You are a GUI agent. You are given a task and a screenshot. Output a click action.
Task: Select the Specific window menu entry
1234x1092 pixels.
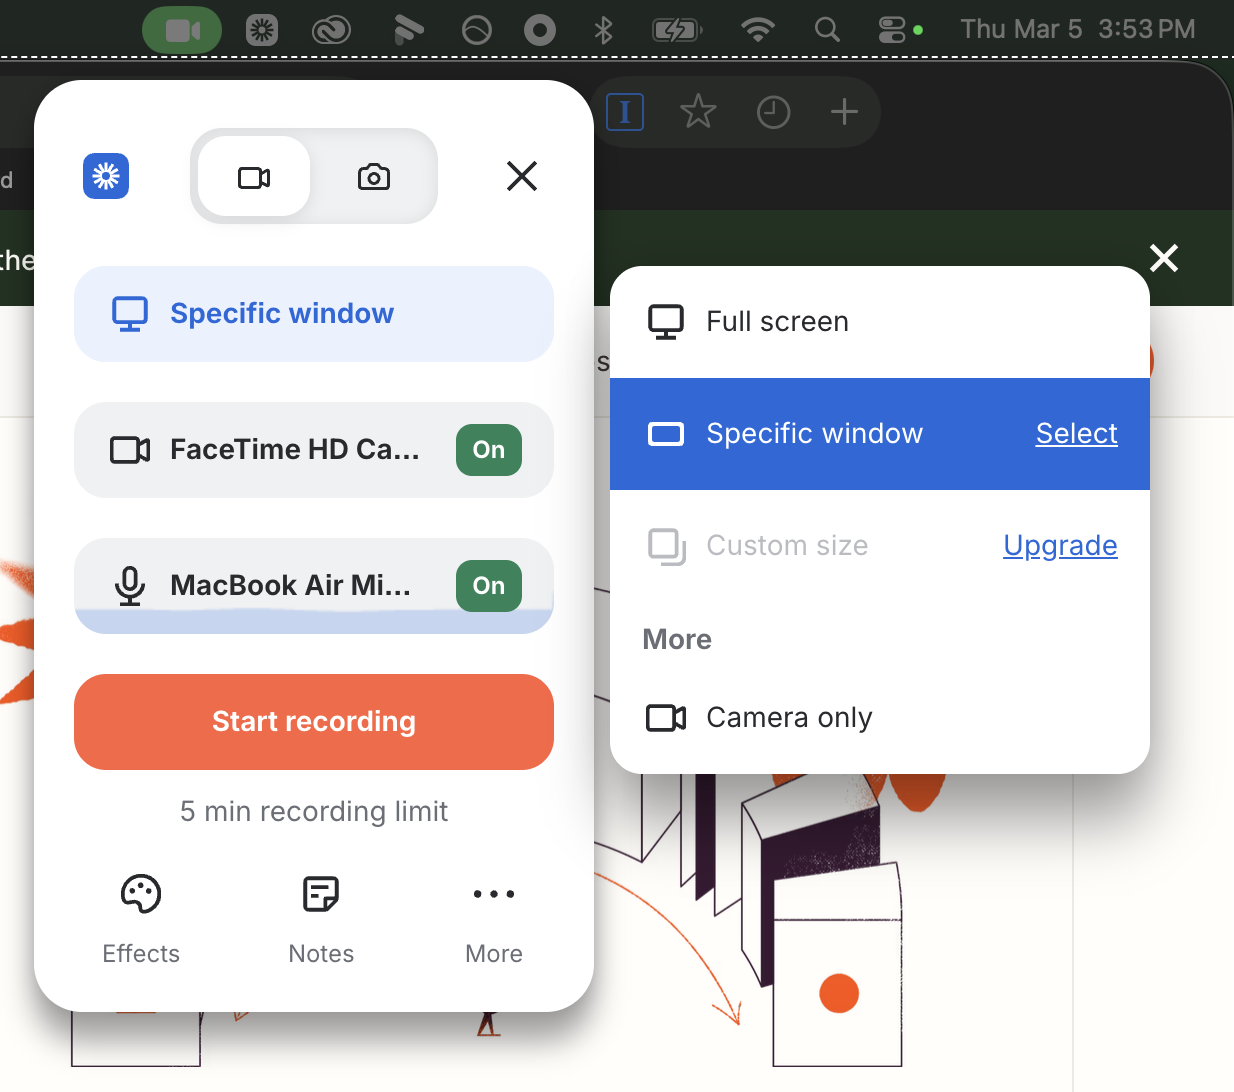pos(814,433)
